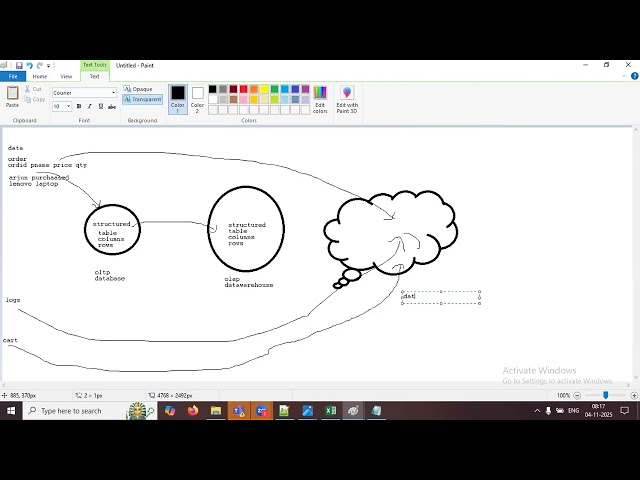The height and width of the screenshot is (480, 640).
Task: Click Edit with Paint 3D
Action: pos(347,99)
